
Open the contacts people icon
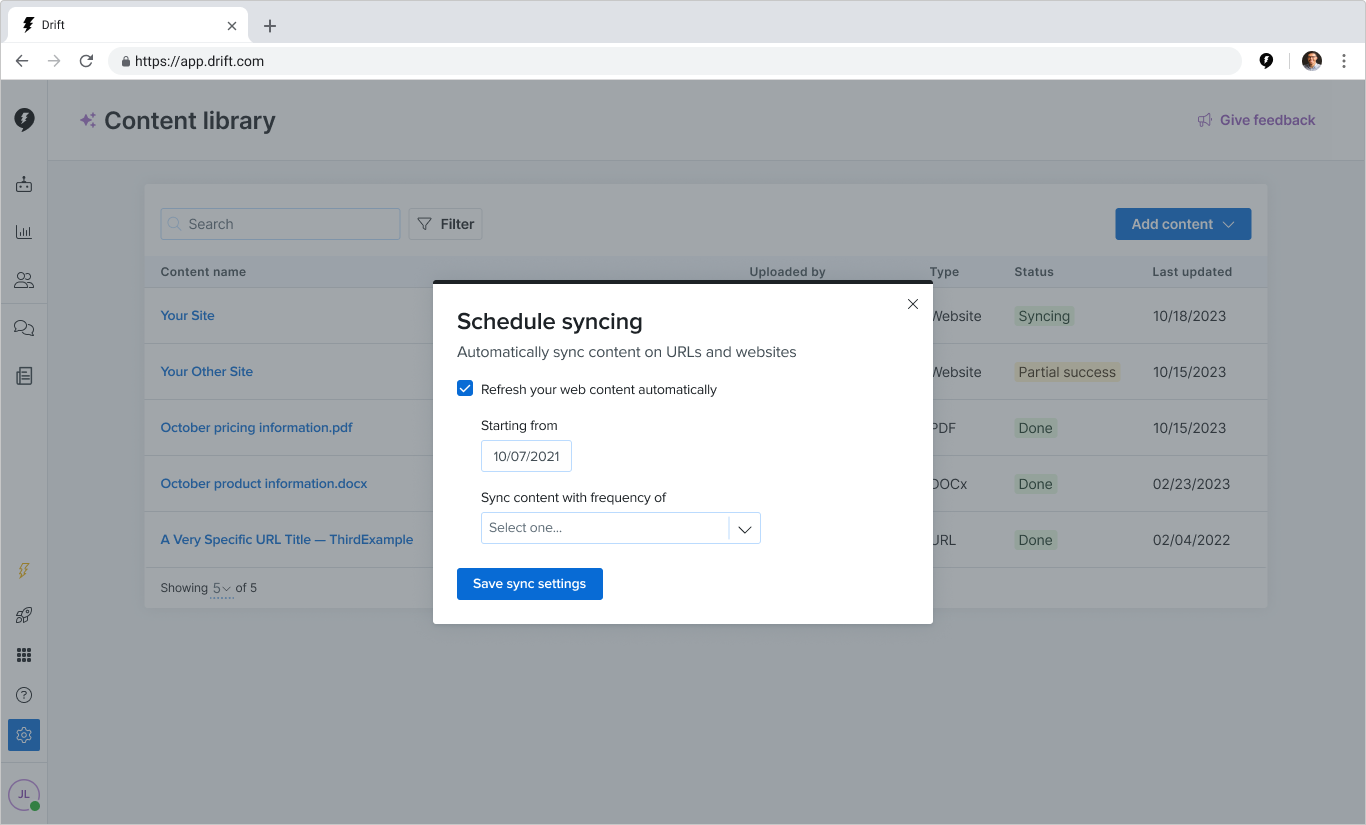pyautogui.click(x=24, y=280)
